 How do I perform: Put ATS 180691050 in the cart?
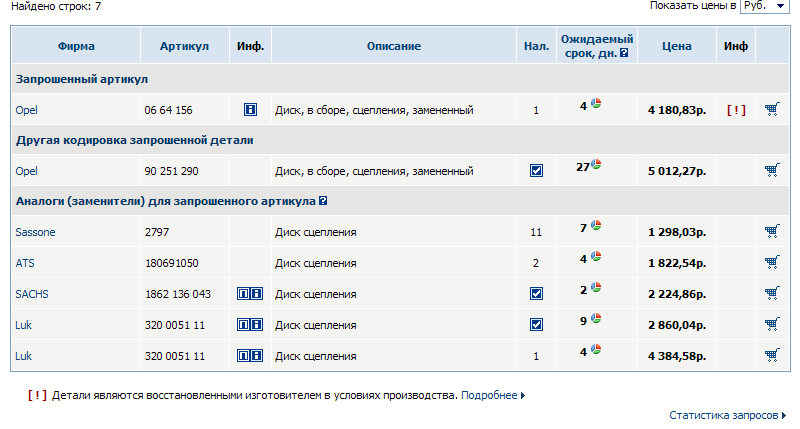point(771,263)
